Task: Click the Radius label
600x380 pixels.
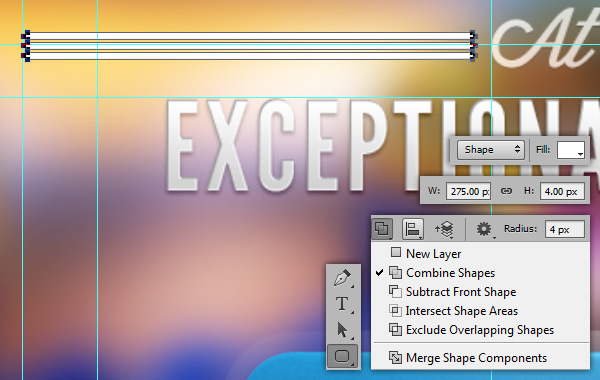Action: click(x=520, y=228)
